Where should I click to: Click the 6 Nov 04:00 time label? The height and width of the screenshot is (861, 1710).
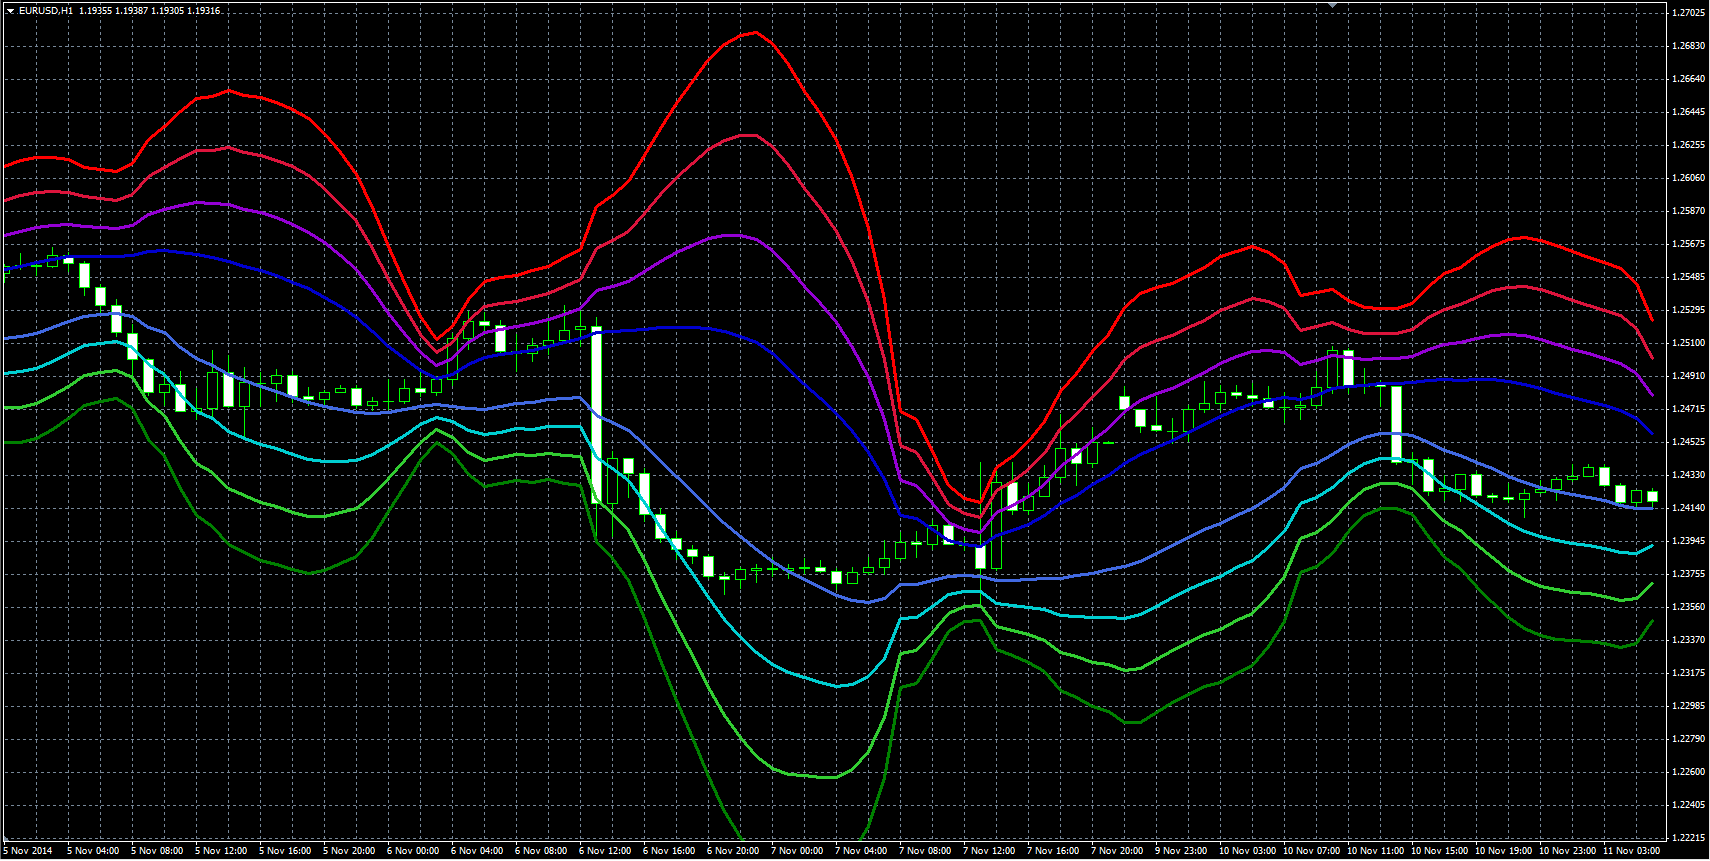coord(477,851)
